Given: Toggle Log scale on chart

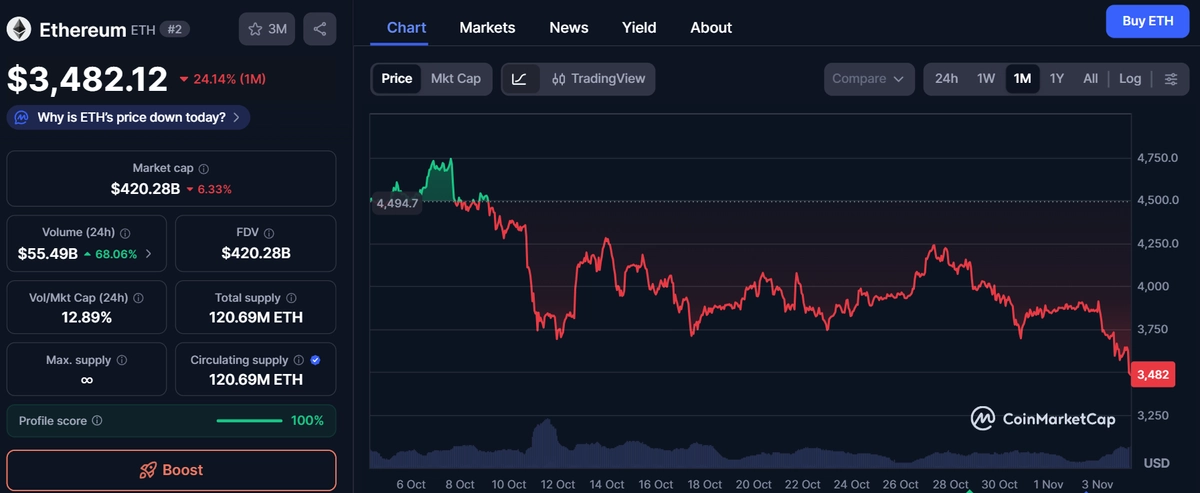Looking at the screenshot, I should tap(1130, 79).
